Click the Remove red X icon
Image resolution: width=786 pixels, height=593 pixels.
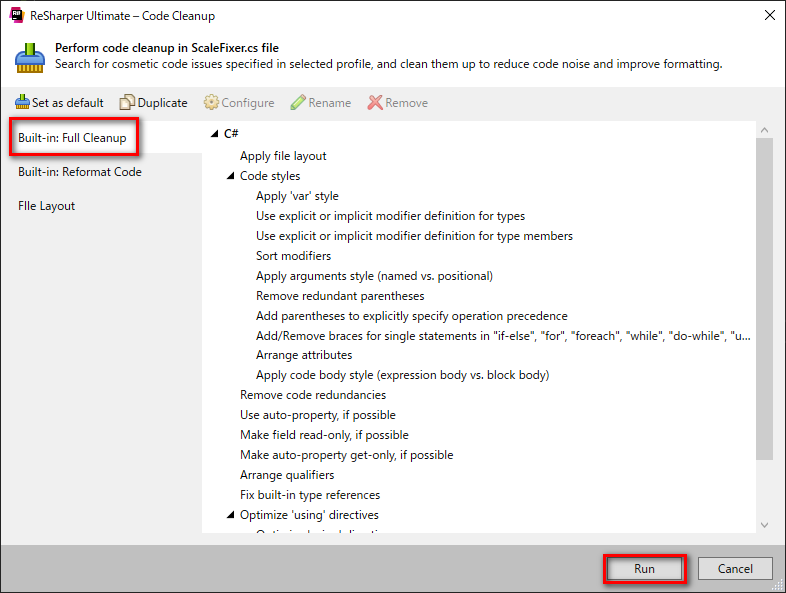[x=375, y=102]
